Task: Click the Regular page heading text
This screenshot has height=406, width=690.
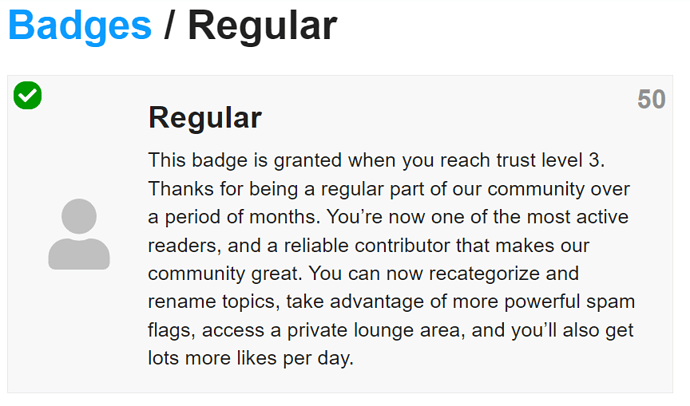Action: (x=262, y=27)
